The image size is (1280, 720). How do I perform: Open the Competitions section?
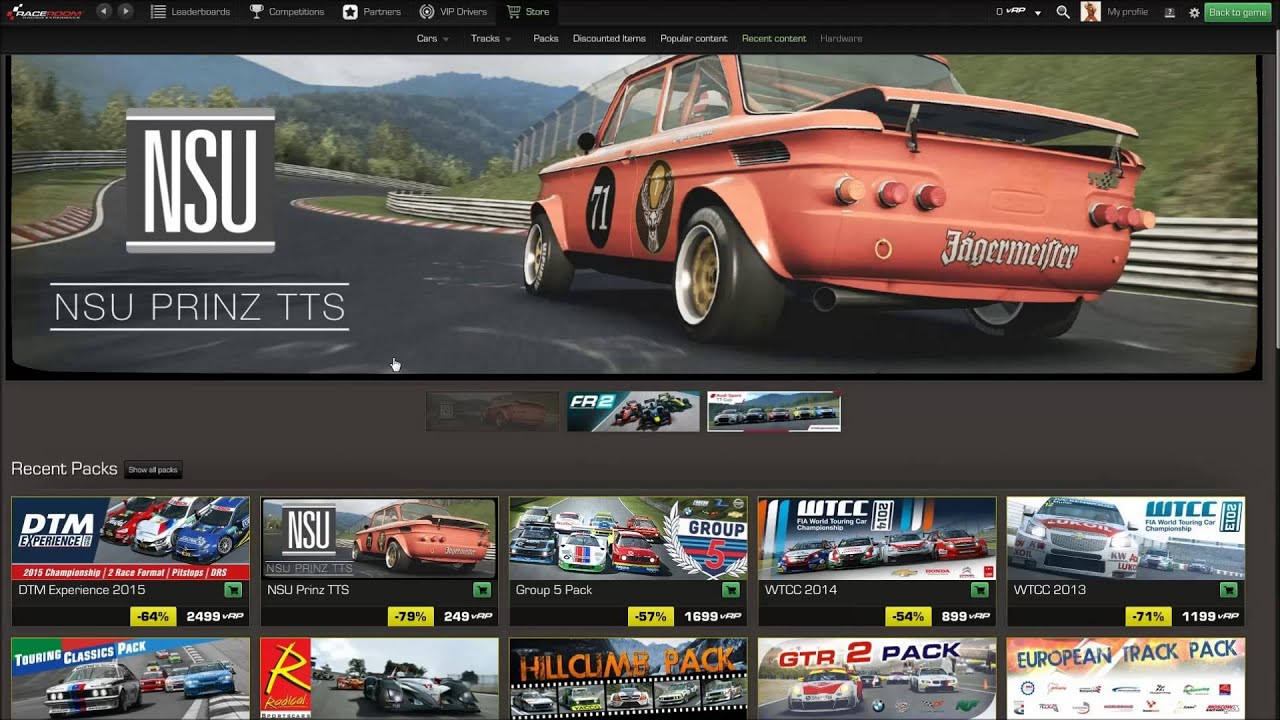(287, 12)
